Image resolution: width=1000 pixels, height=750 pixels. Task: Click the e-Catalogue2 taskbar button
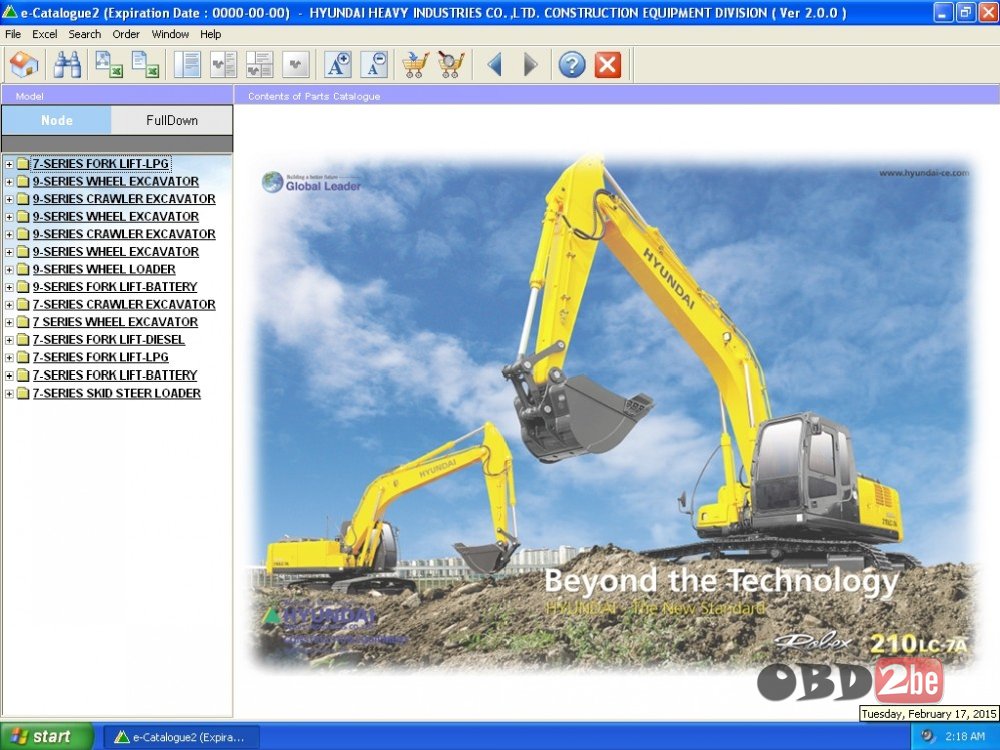pyautogui.click(x=182, y=737)
